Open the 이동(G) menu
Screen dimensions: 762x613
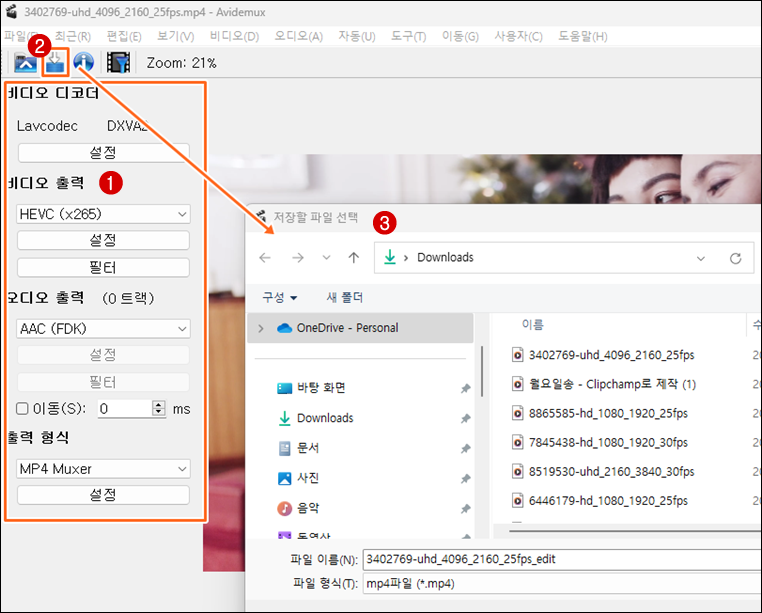point(460,36)
